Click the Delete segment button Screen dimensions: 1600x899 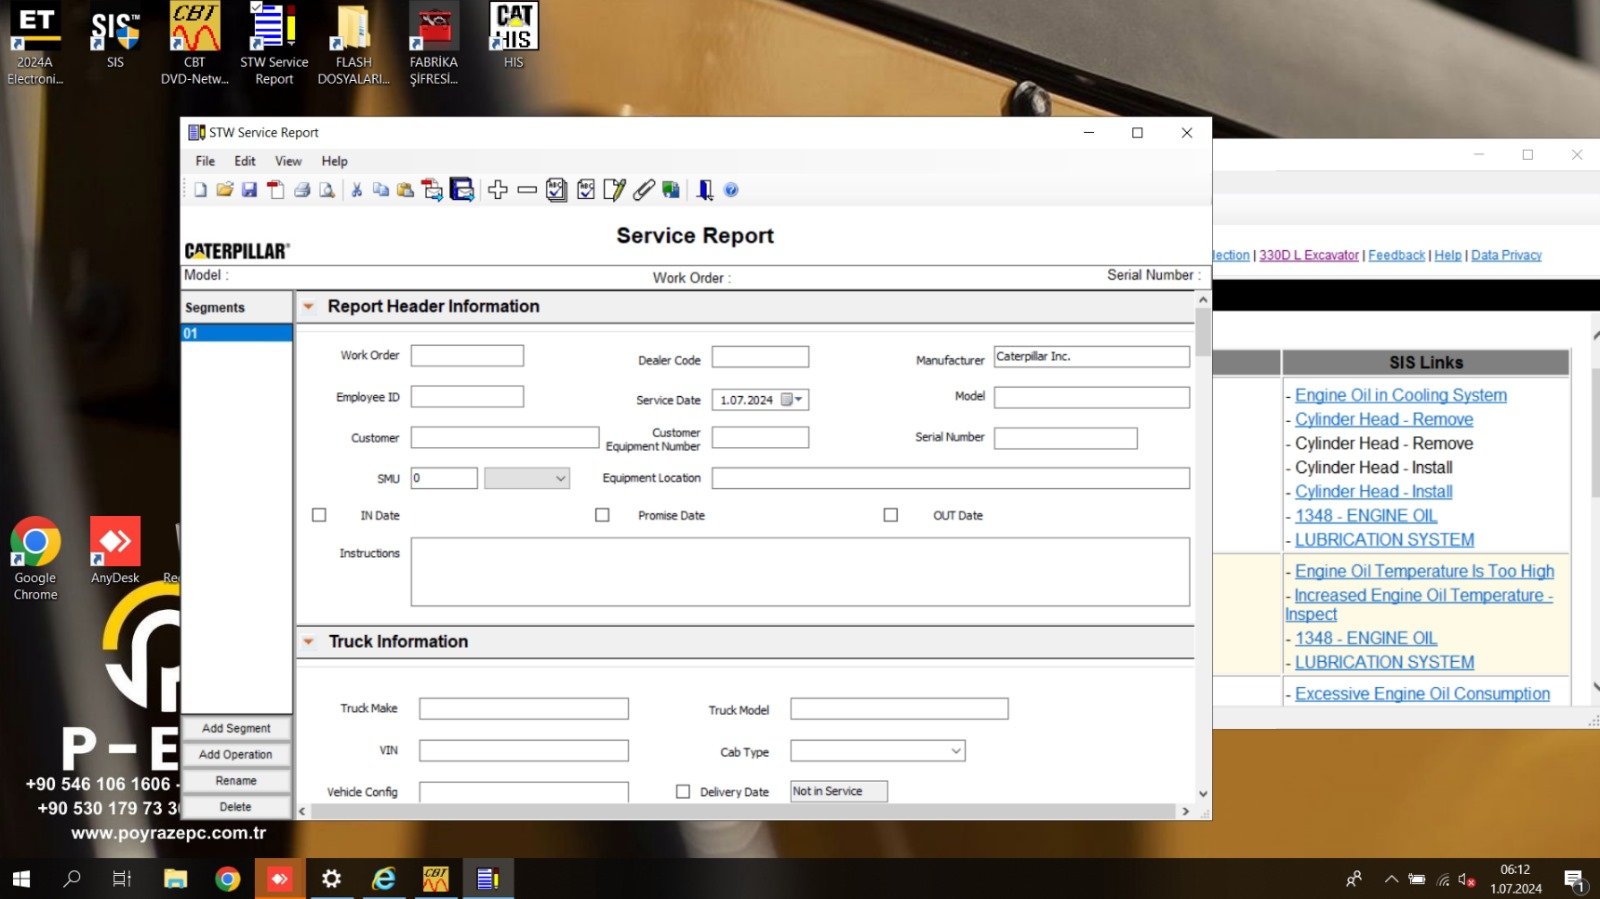point(236,806)
